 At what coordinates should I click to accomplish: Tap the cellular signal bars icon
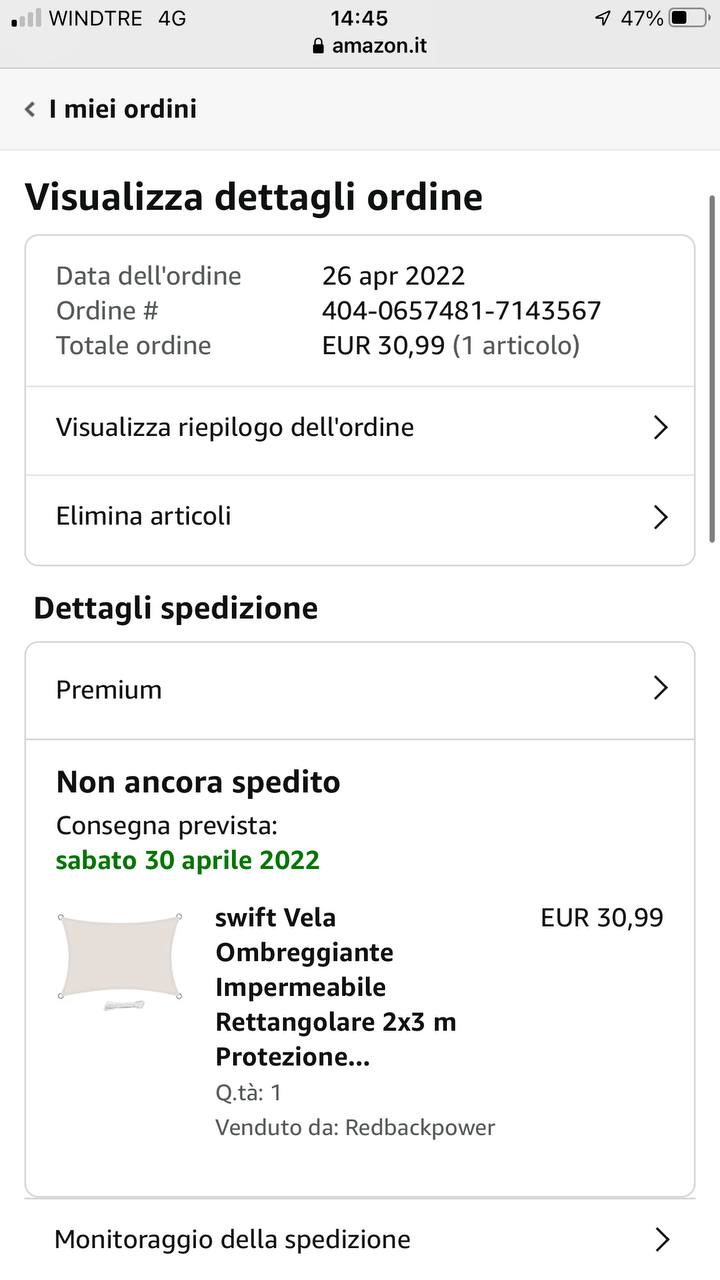tap(27, 18)
